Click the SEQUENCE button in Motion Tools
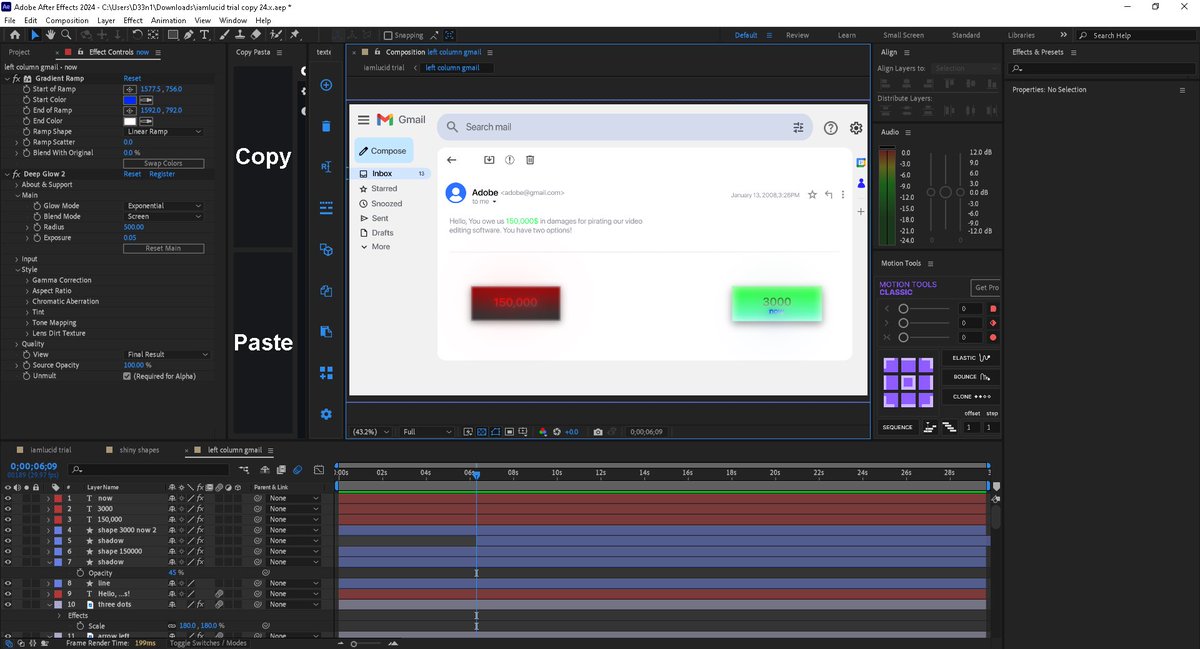Screen dimensions: 1200x649 (897, 428)
